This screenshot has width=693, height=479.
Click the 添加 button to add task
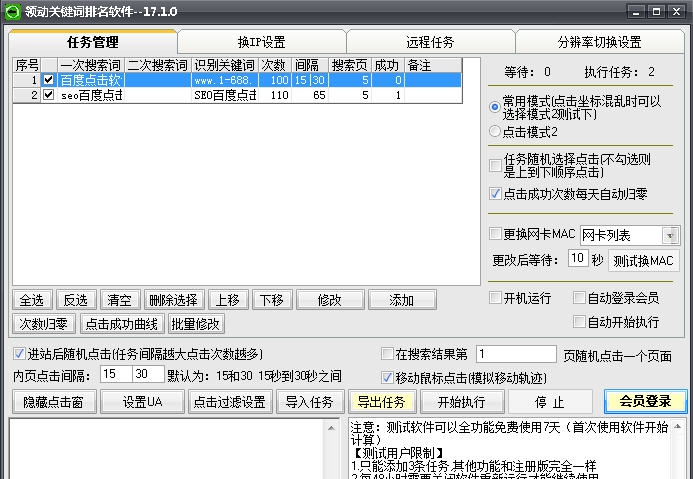tap(402, 300)
